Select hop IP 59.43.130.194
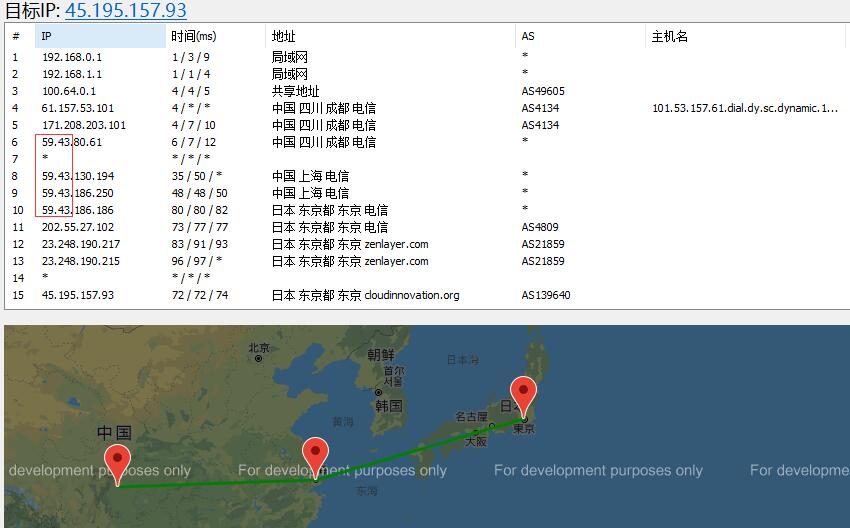850x528 pixels. pyautogui.click(x=78, y=176)
